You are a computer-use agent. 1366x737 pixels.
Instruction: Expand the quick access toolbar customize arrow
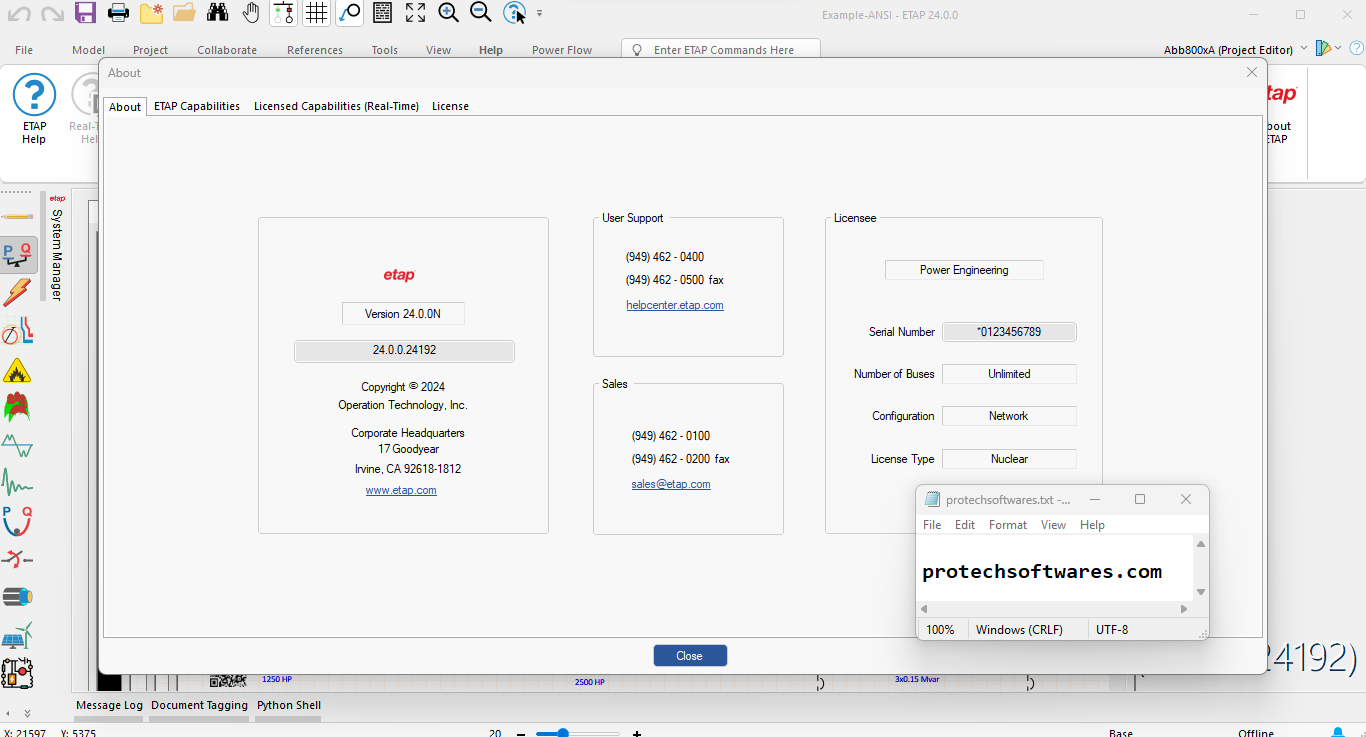(540, 14)
